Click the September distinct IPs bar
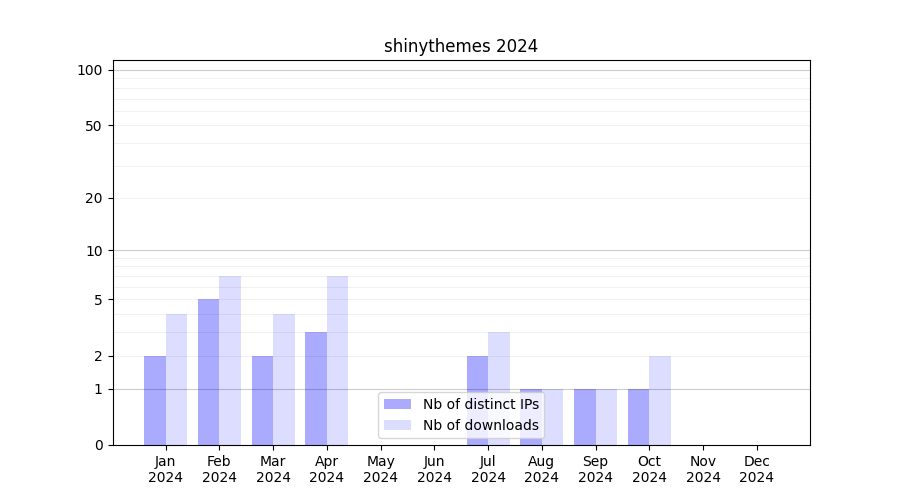The image size is (900, 500). pos(585,417)
